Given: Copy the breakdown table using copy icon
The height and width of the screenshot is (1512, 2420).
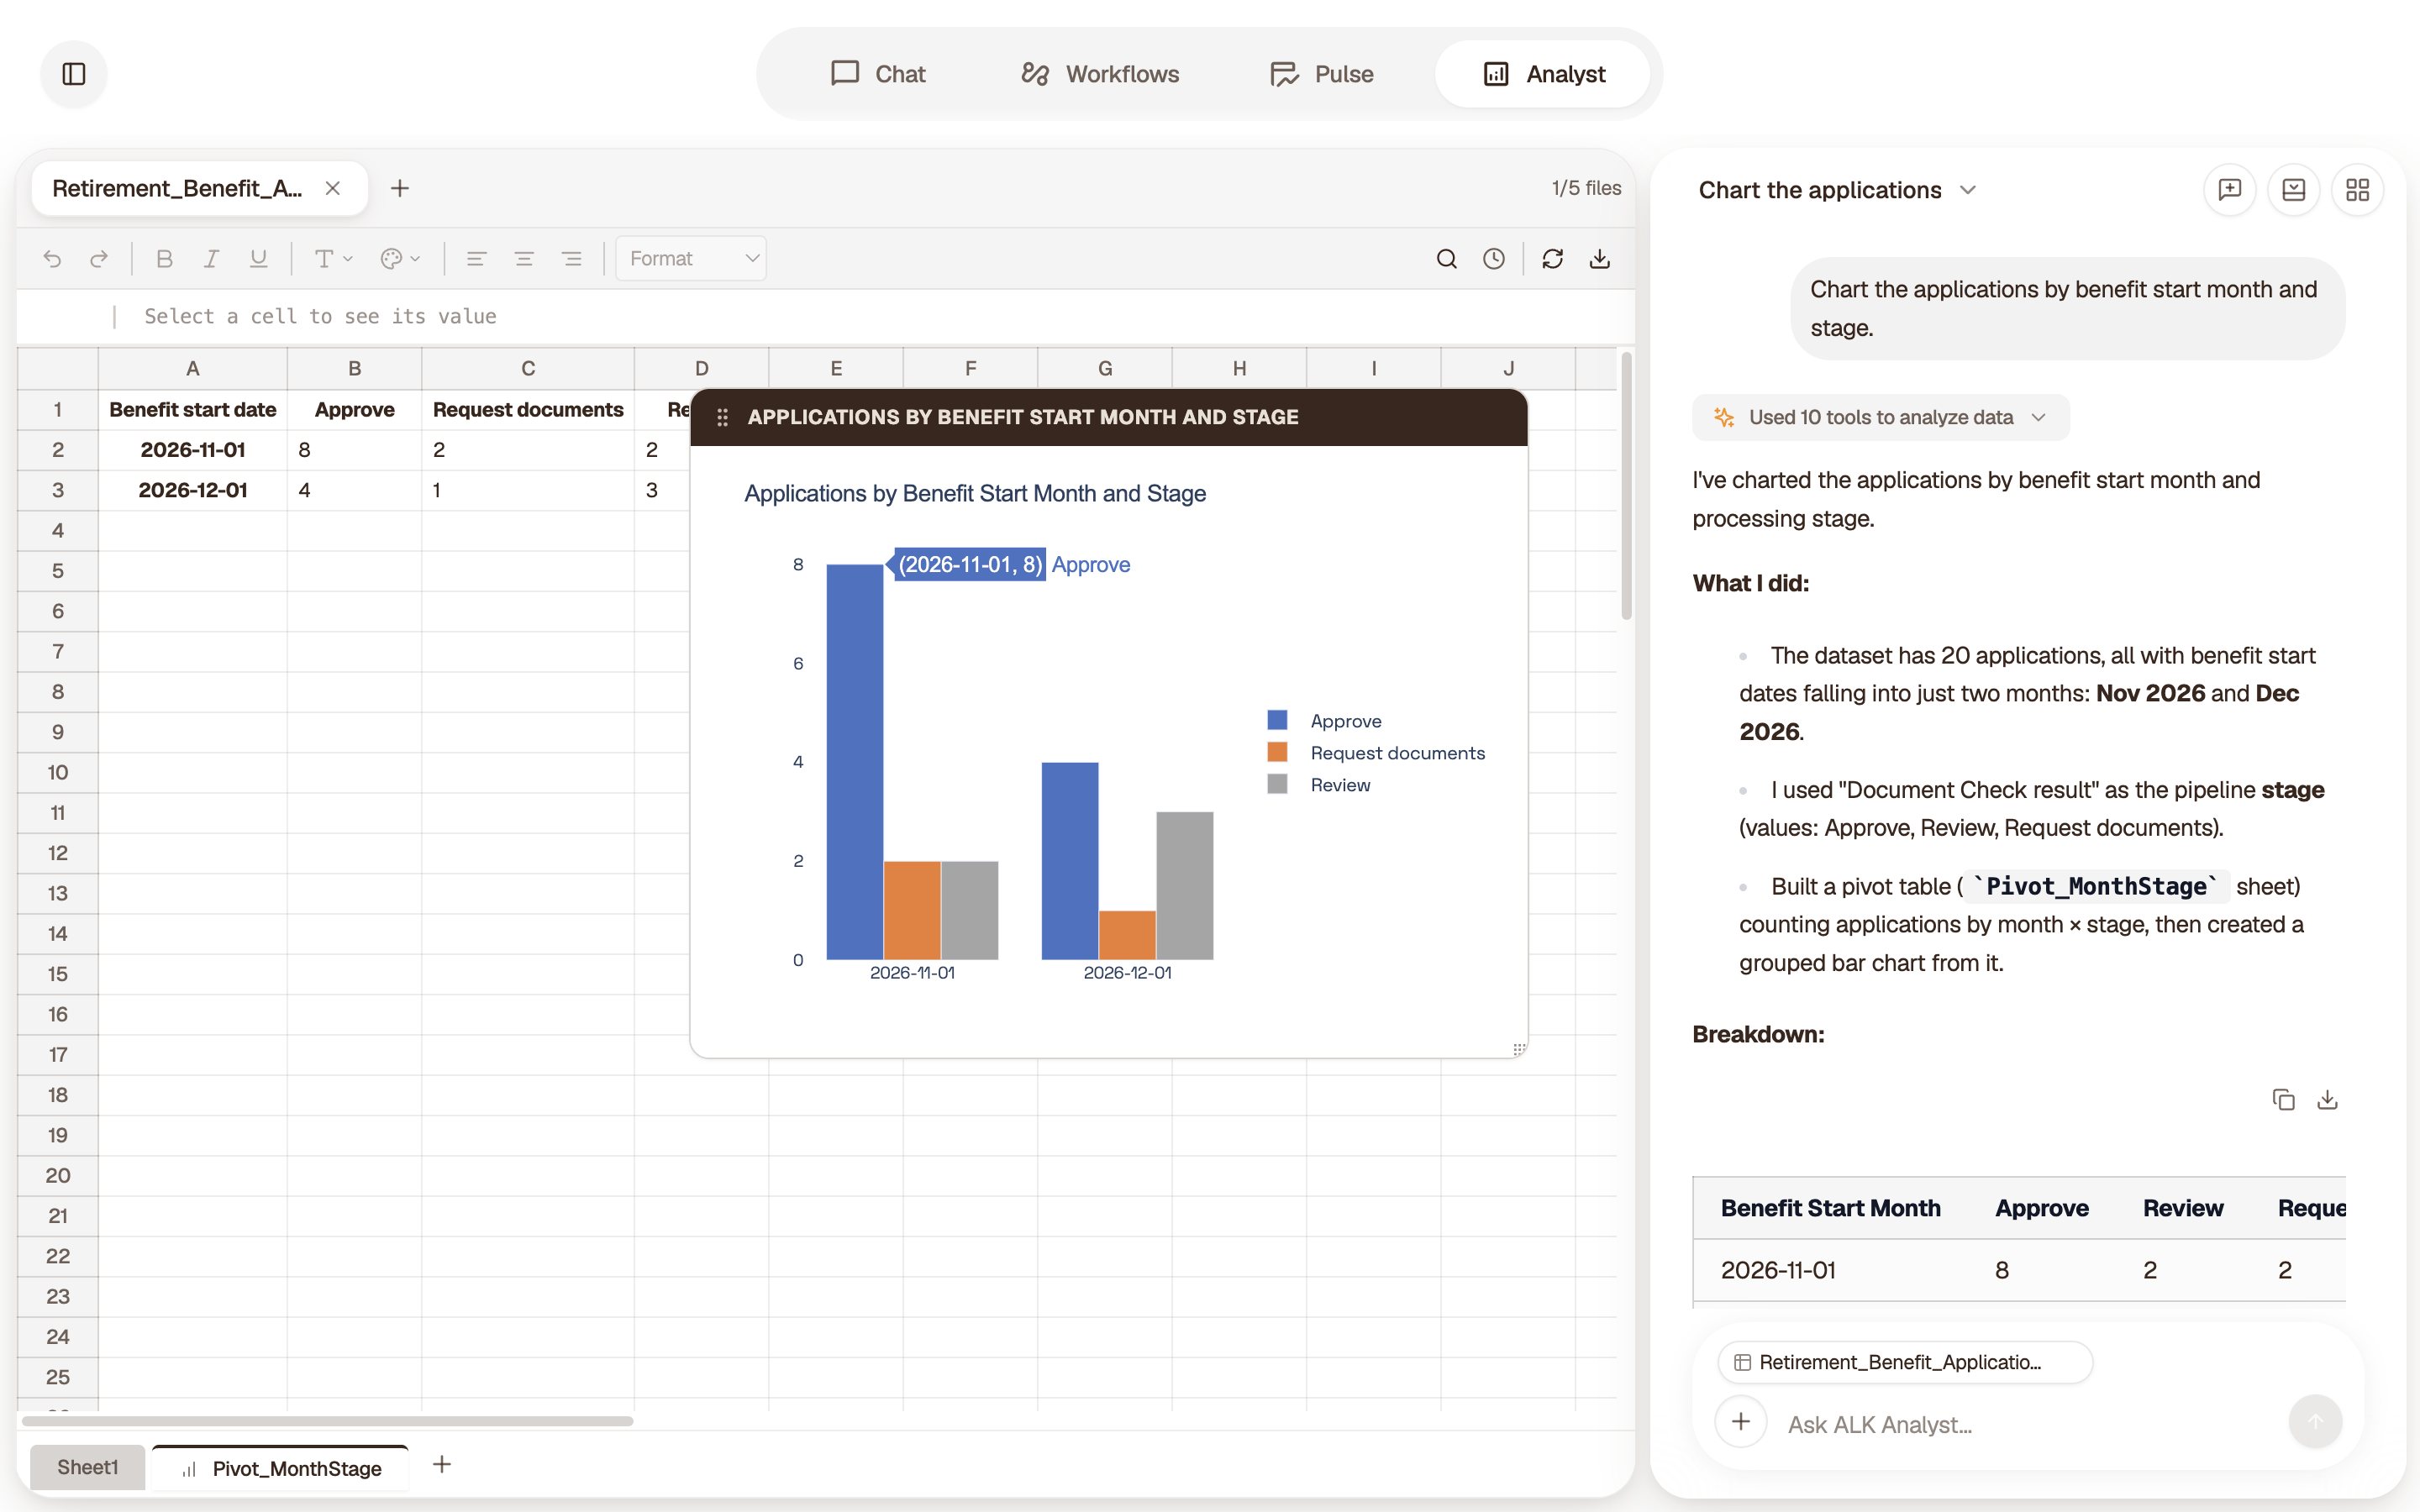Looking at the screenshot, I should (x=2283, y=1100).
